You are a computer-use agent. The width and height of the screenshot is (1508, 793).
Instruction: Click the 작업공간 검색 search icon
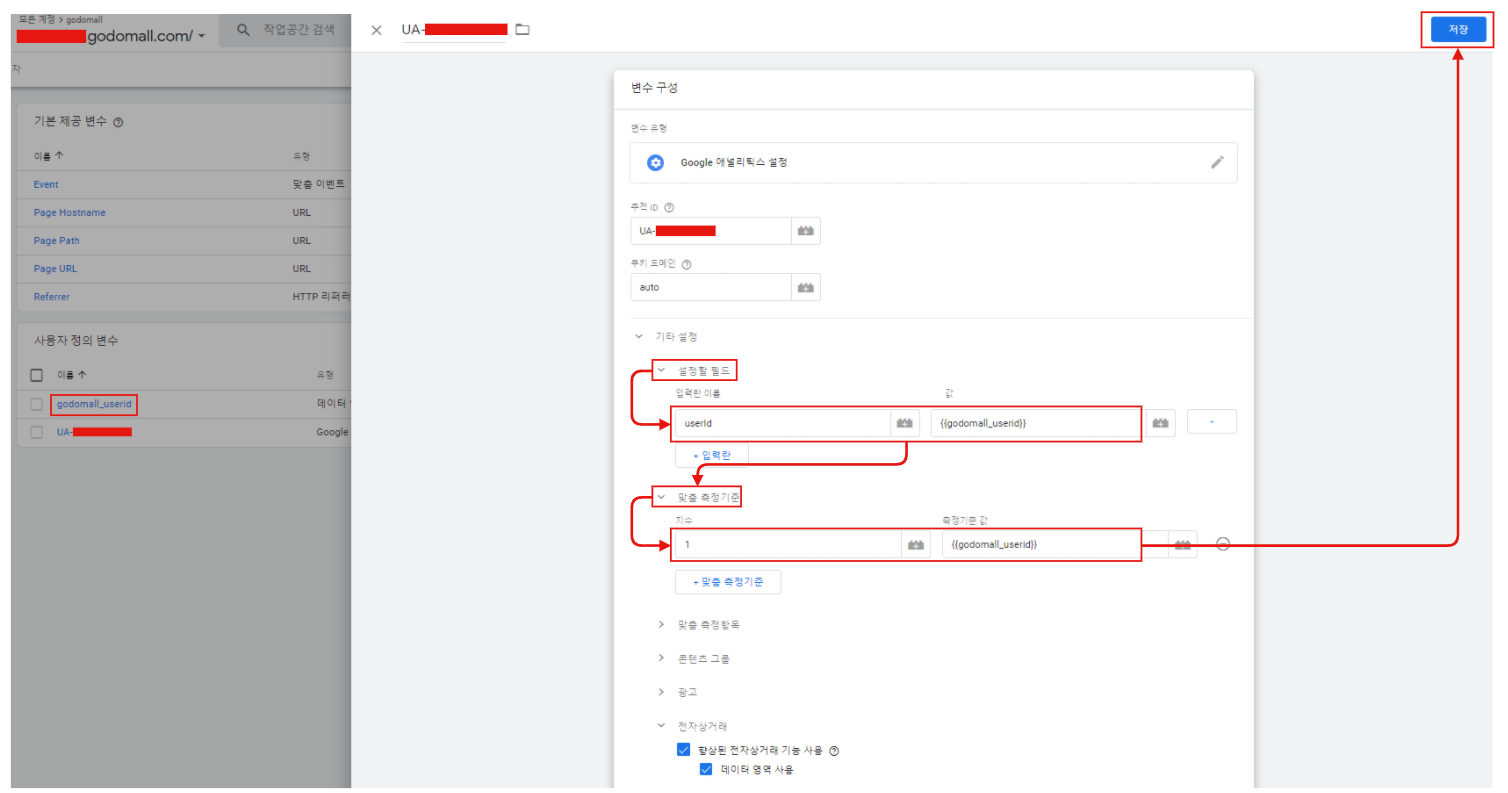coord(243,30)
